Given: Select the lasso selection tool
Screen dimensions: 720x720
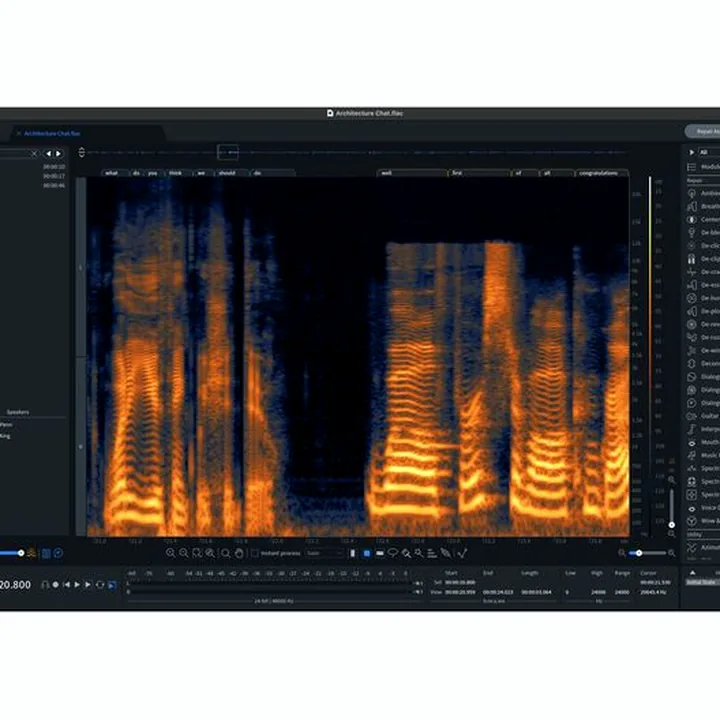Looking at the screenshot, I should [393, 553].
